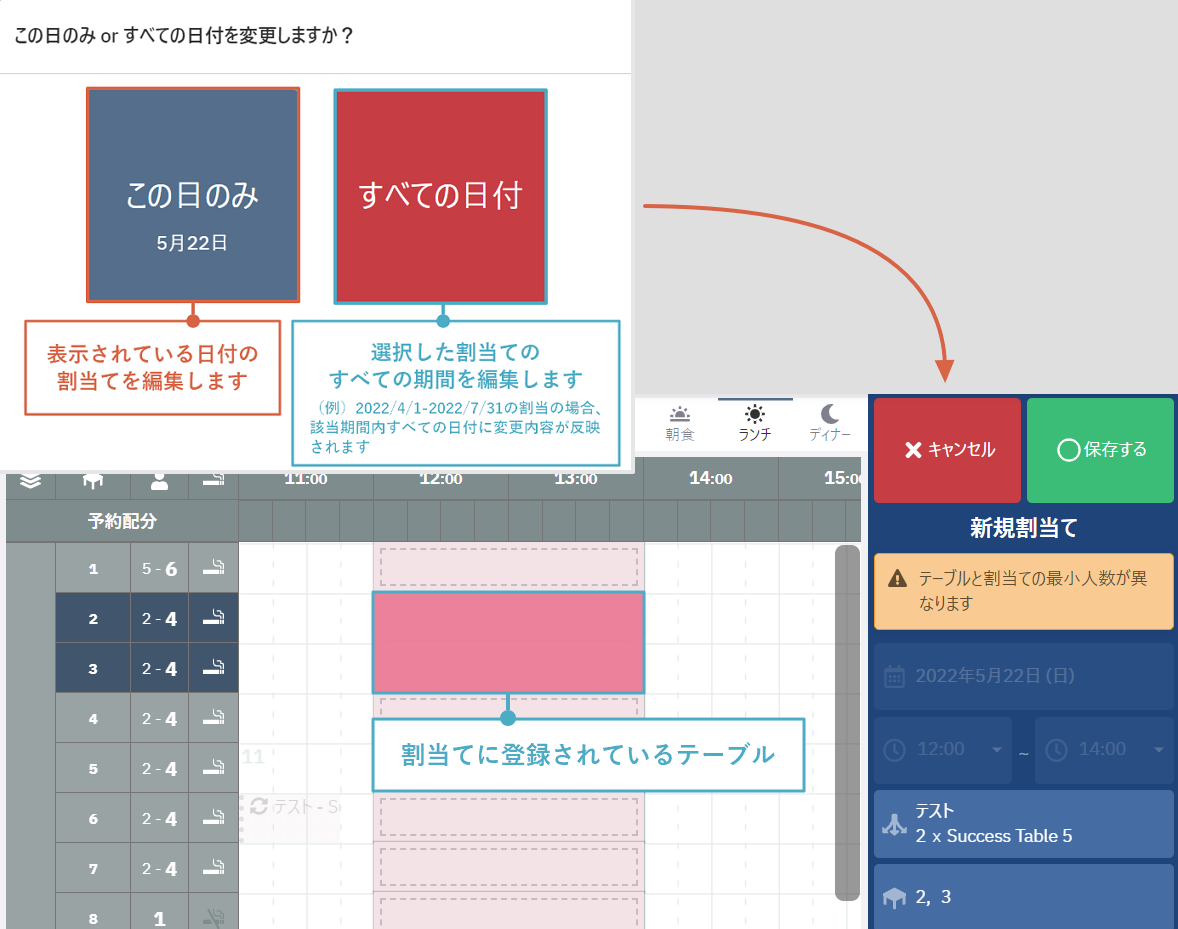The image size is (1178, 929).
Task: Click the recurring icon on テスト booking
Action: coord(259,805)
